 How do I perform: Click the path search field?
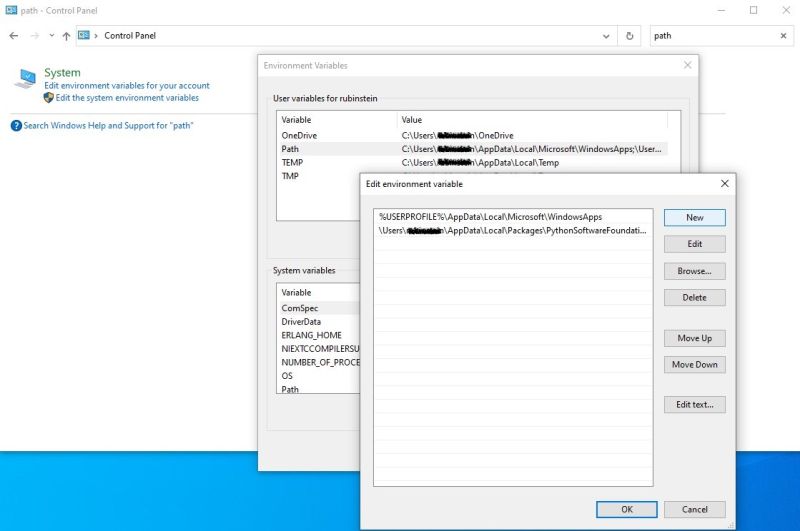[714, 36]
